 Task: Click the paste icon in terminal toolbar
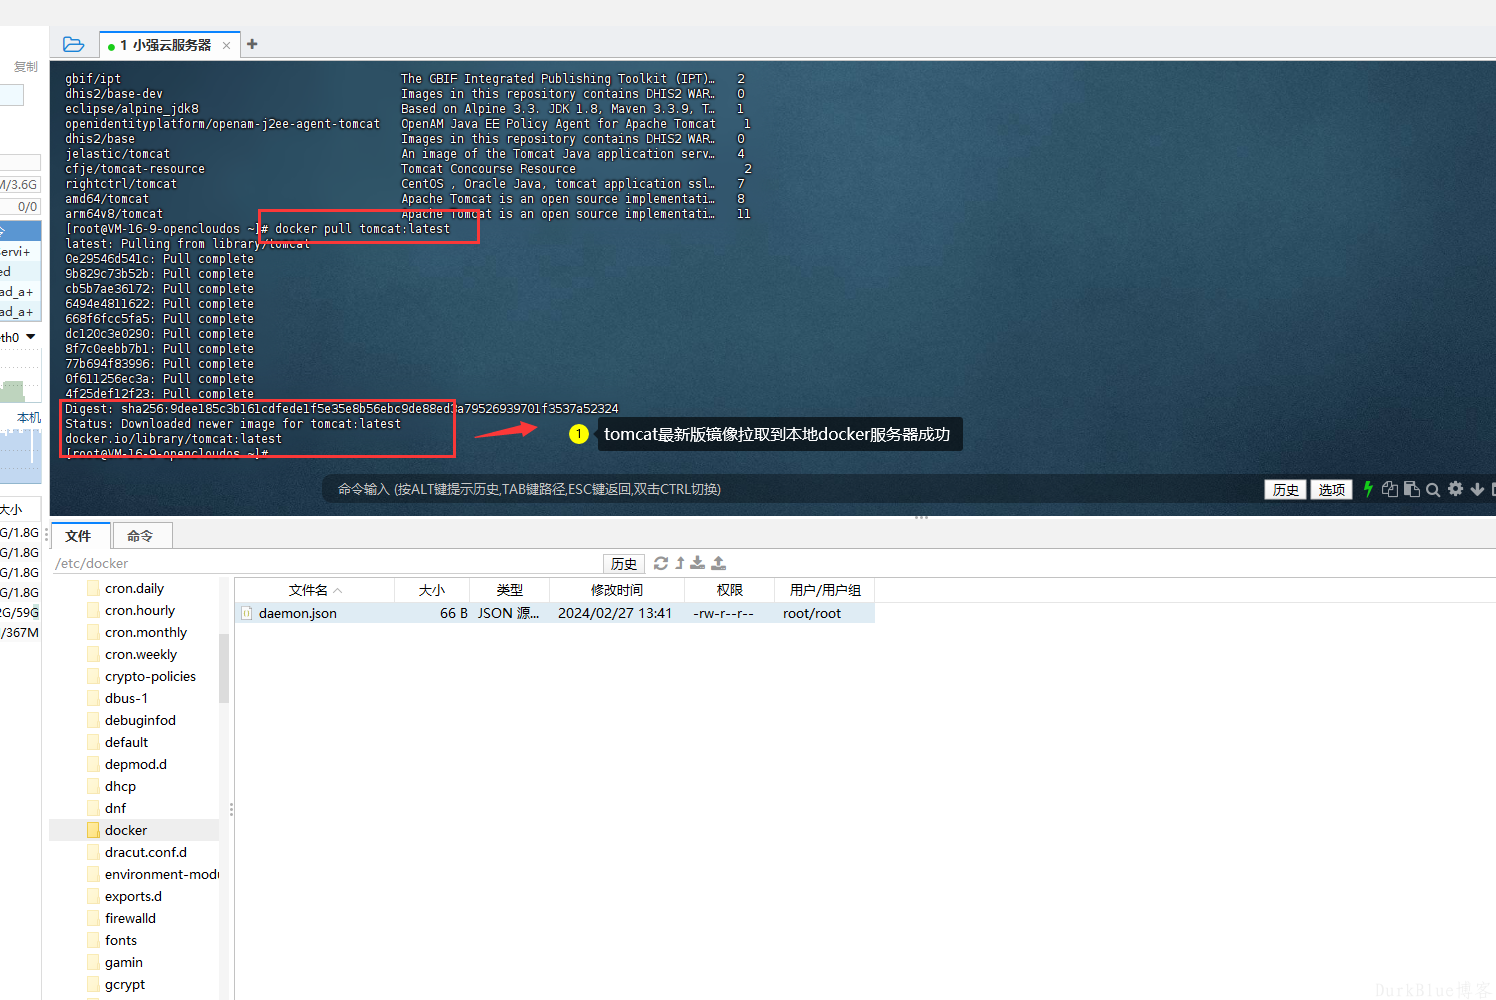pos(1412,489)
